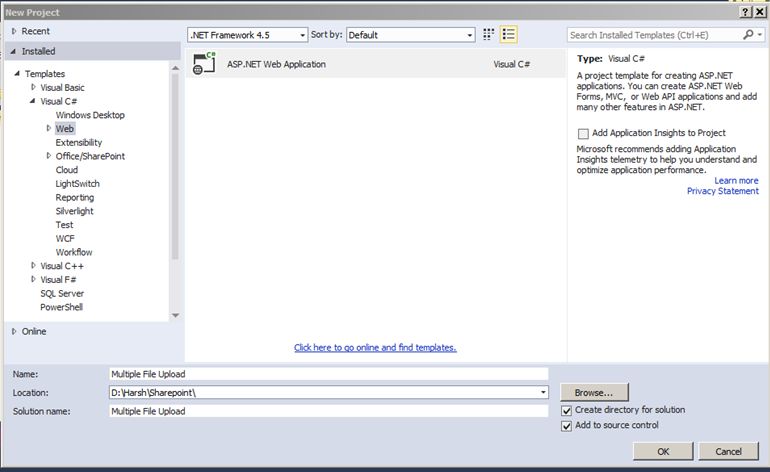The height and width of the screenshot is (472, 770).
Task: Select the Reporting category
Action: (75, 197)
